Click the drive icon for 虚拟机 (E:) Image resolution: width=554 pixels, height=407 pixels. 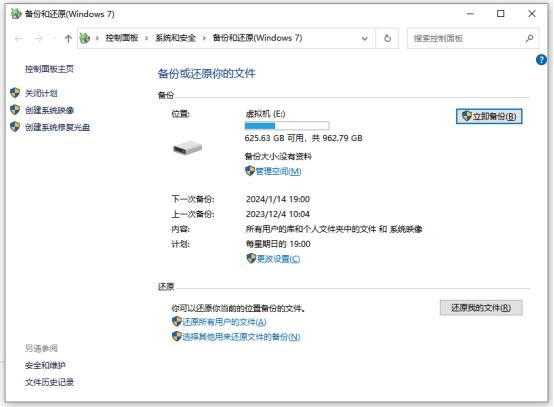(187, 147)
